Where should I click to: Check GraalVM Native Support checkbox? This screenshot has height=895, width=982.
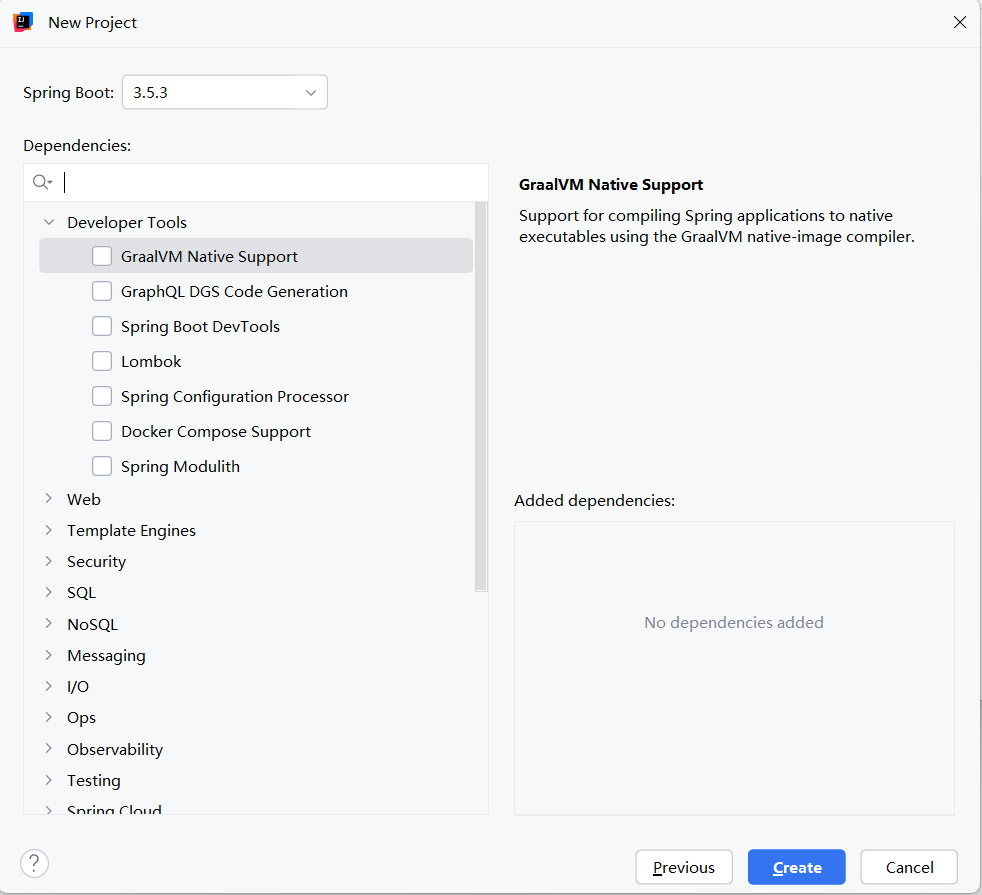tap(102, 256)
